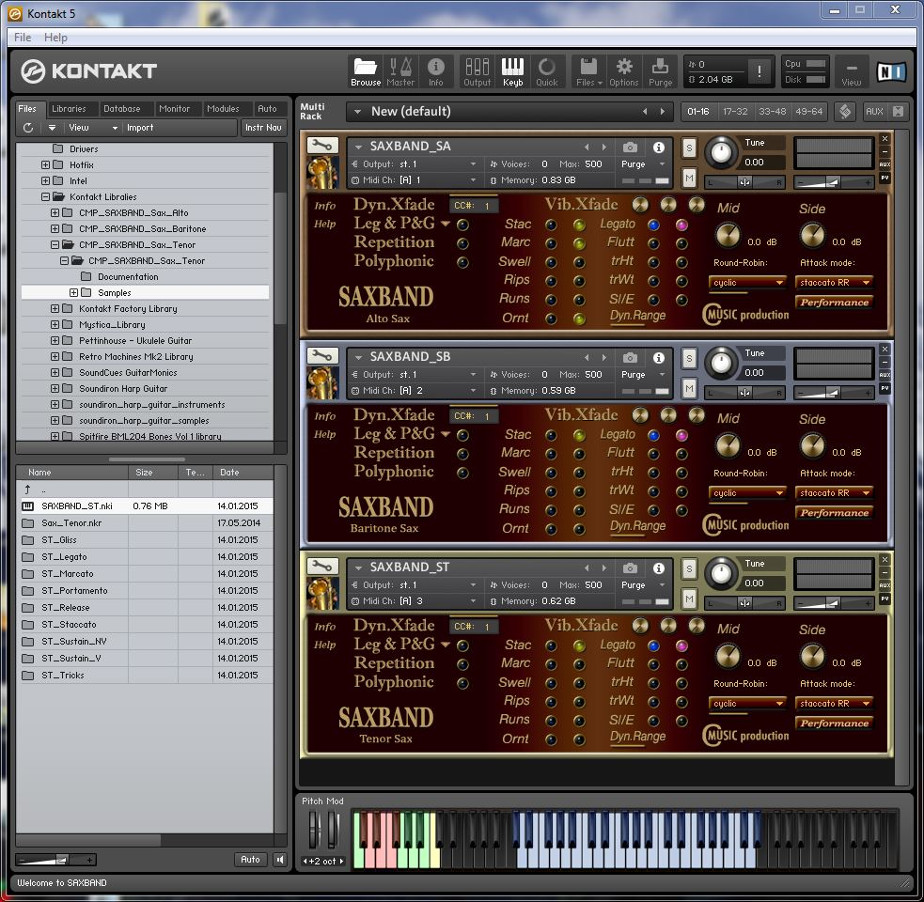Open the Browse panel icon
This screenshot has width=924, height=902.
click(x=365, y=71)
